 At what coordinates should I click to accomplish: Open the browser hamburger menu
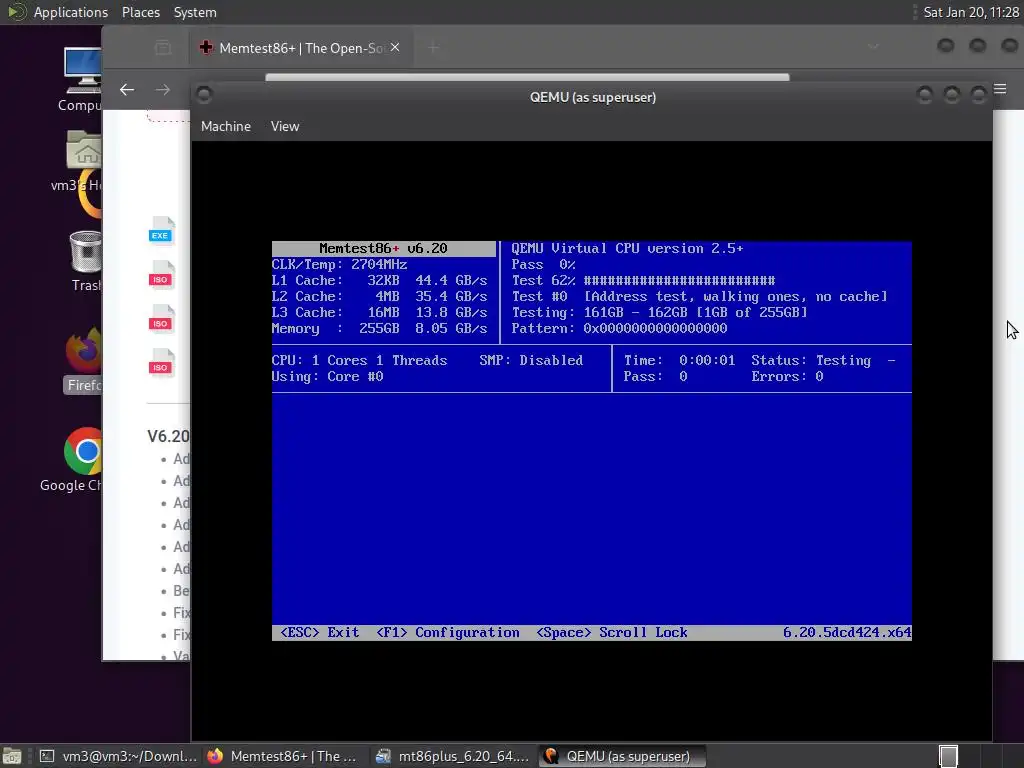click(x=1000, y=89)
